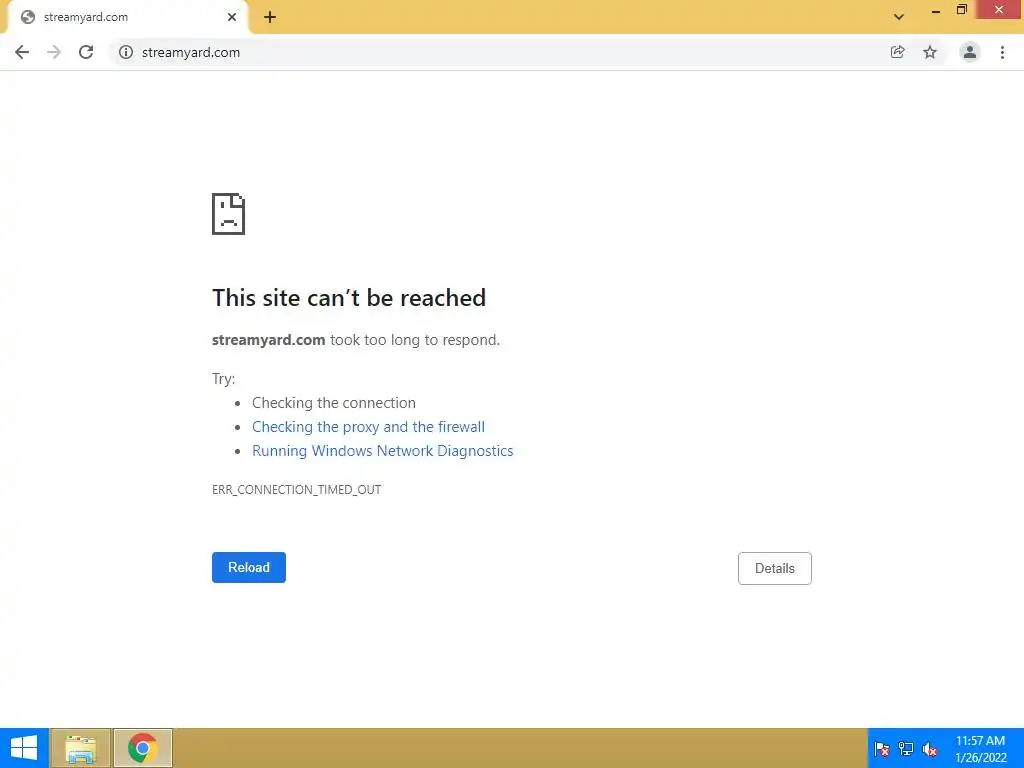Open the Chrome profile avatar

[x=970, y=52]
